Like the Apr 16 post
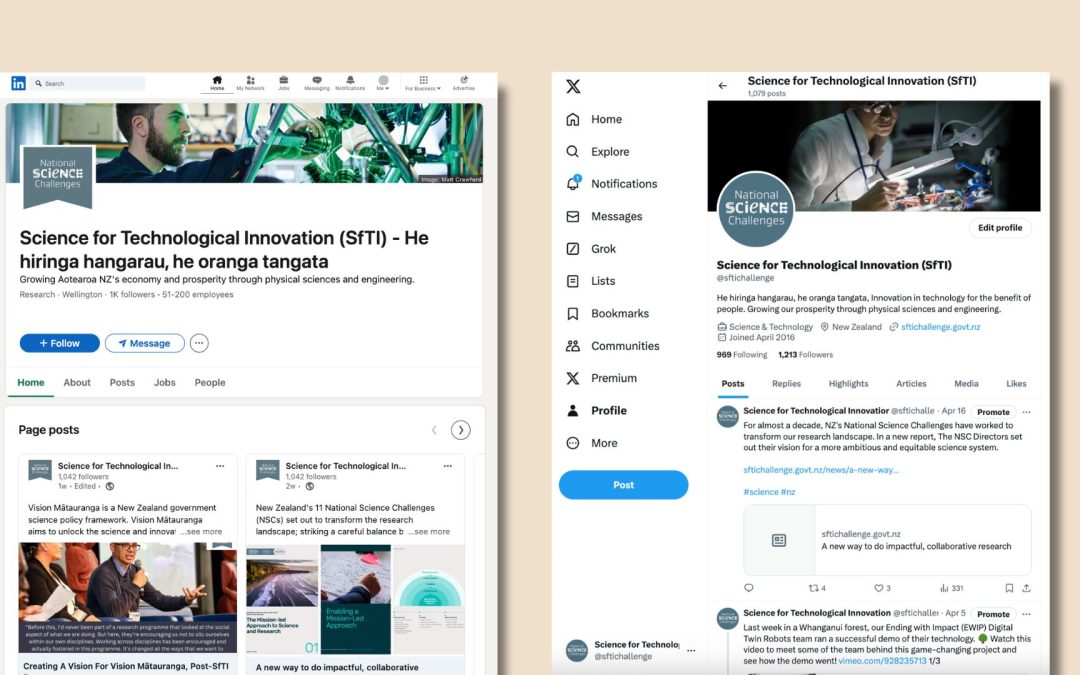 click(x=879, y=588)
